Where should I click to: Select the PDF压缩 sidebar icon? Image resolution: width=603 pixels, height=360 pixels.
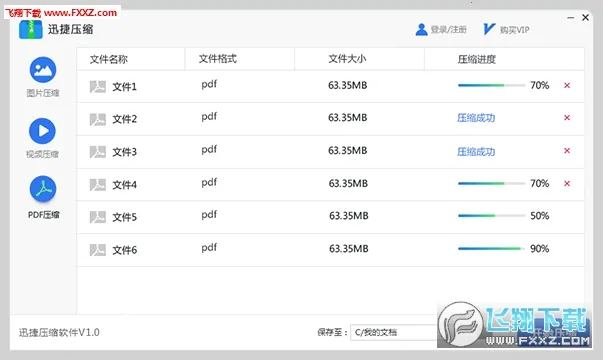[x=43, y=189]
